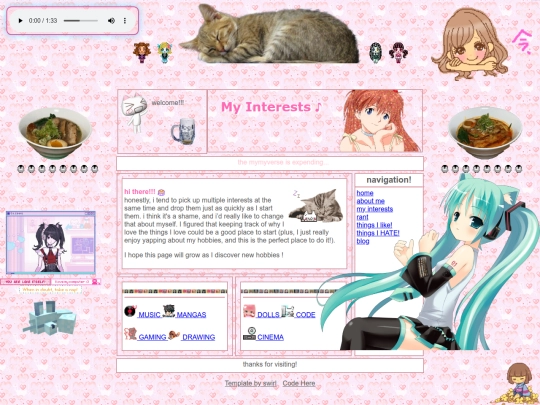Open audio player more options menu
540x405 pixels.
125,21
